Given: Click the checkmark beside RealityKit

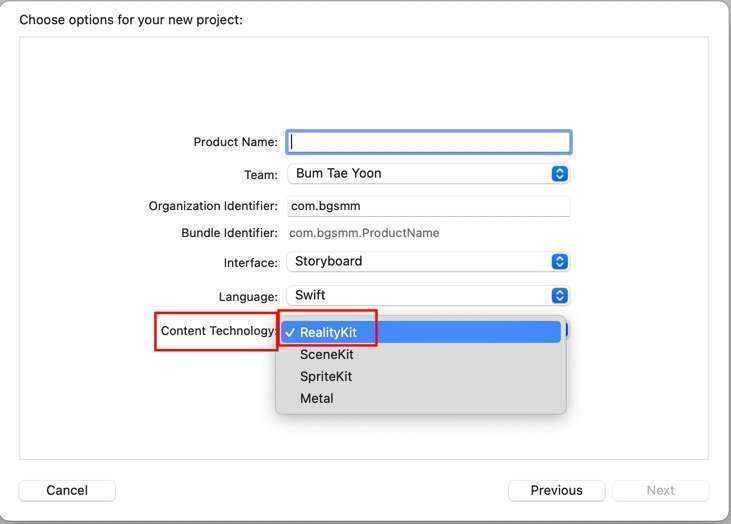Looking at the screenshot, I should coord(289,332).
